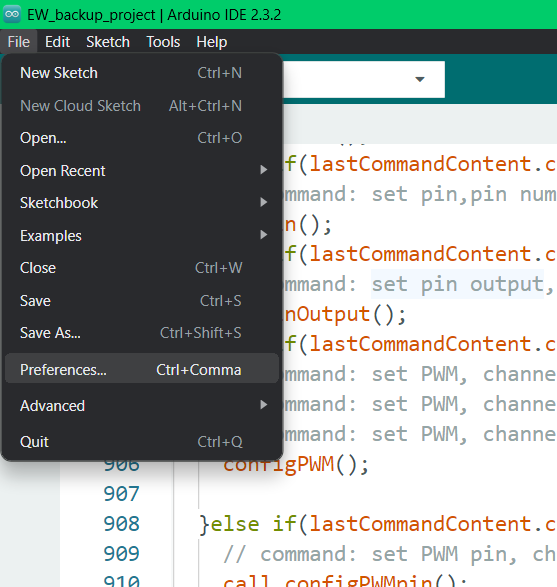This screenshot has height=587, width=557.
Task: Click the Arduino IDE logo icon
Action: pyautogui.click(x=12, y=14)
